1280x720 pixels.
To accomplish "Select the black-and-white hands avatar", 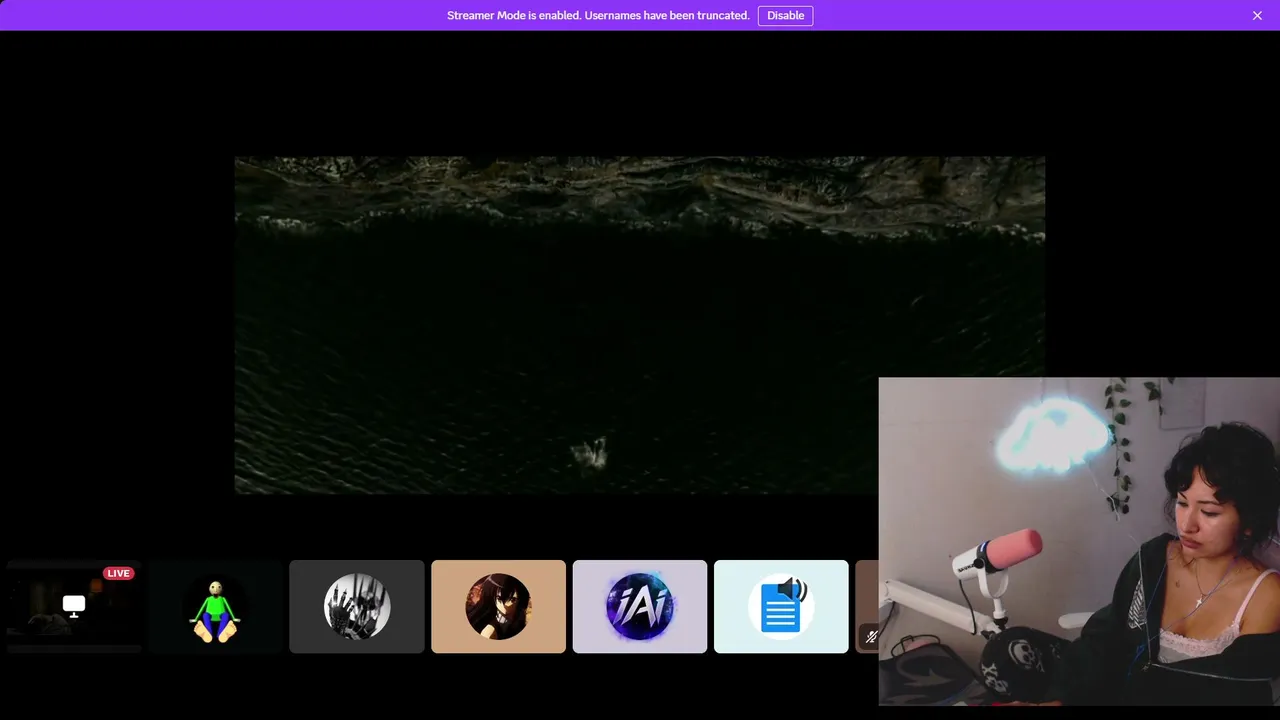I will click(x=357, y=607).
